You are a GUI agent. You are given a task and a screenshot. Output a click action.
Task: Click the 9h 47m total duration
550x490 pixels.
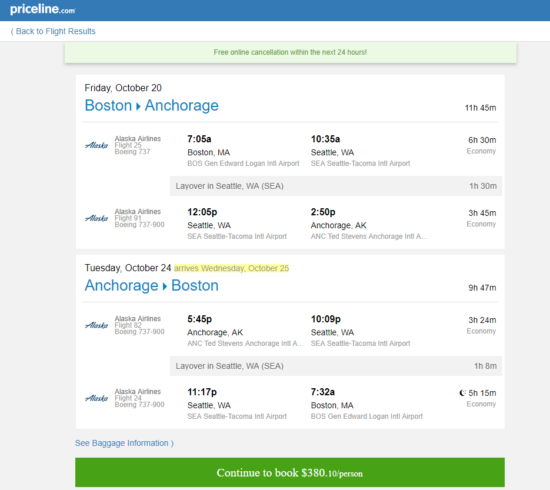point(482,288)
